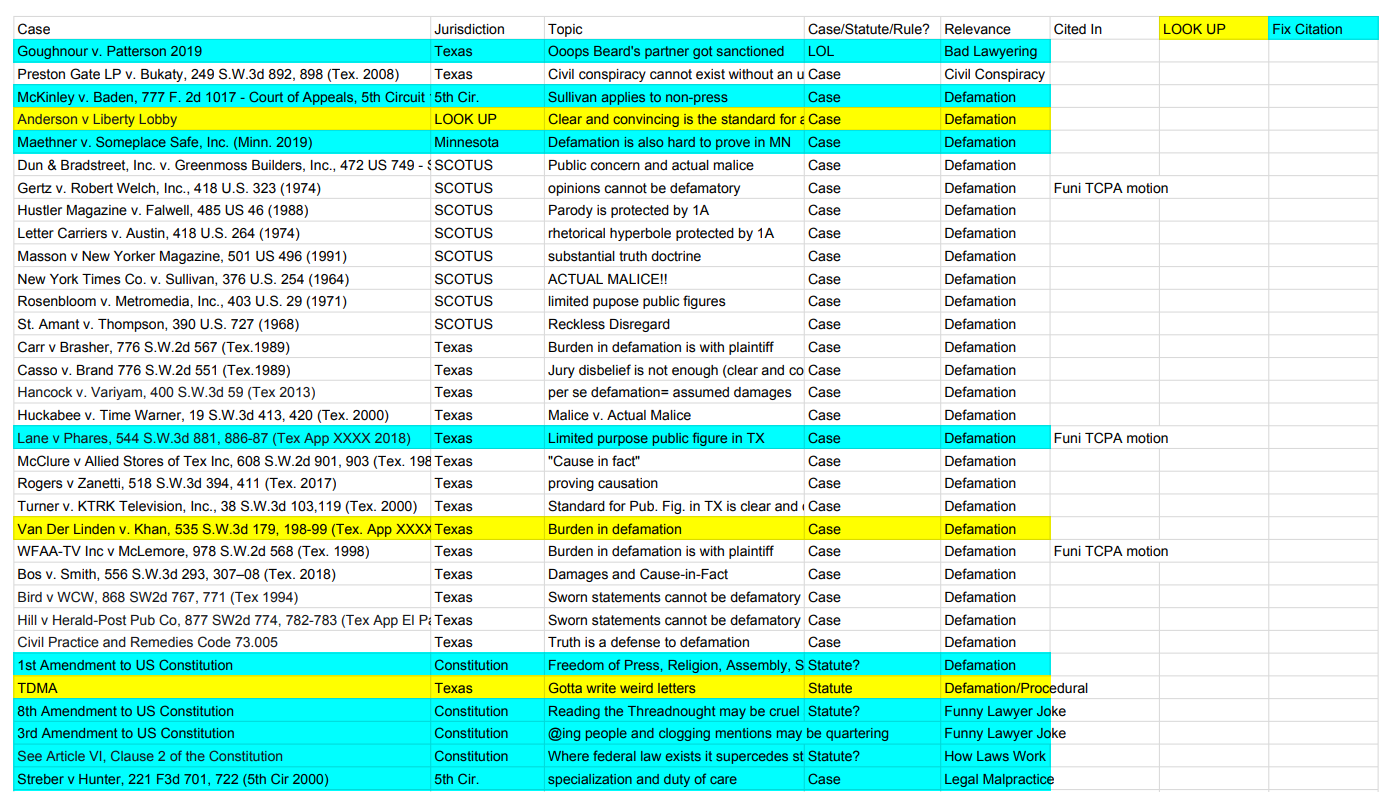Select 'Carr v Brasher' case cell
The height and width of the screenshot is (792, 1388).
coord(222,347)
